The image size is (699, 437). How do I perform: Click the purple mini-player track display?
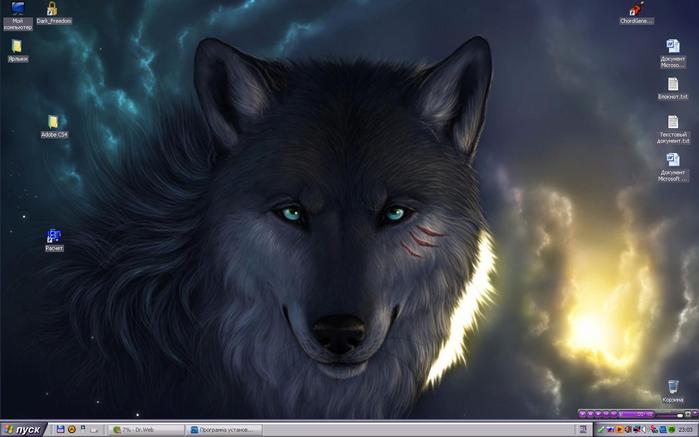click(x=636, y=414)
